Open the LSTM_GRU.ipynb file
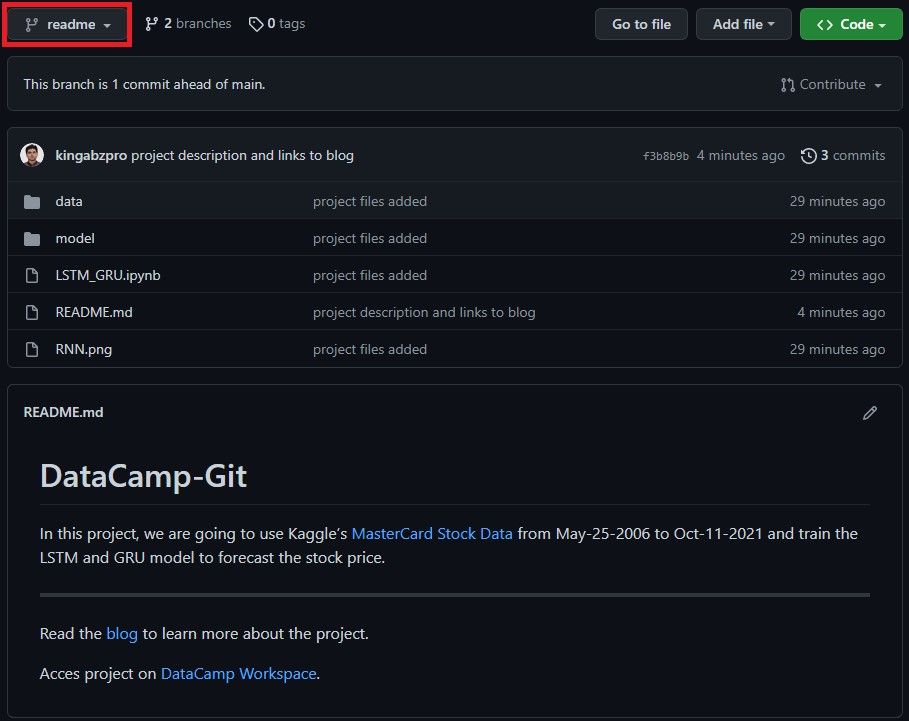The width and height of the screenshot is (909, 721). (x=108, y=275)
